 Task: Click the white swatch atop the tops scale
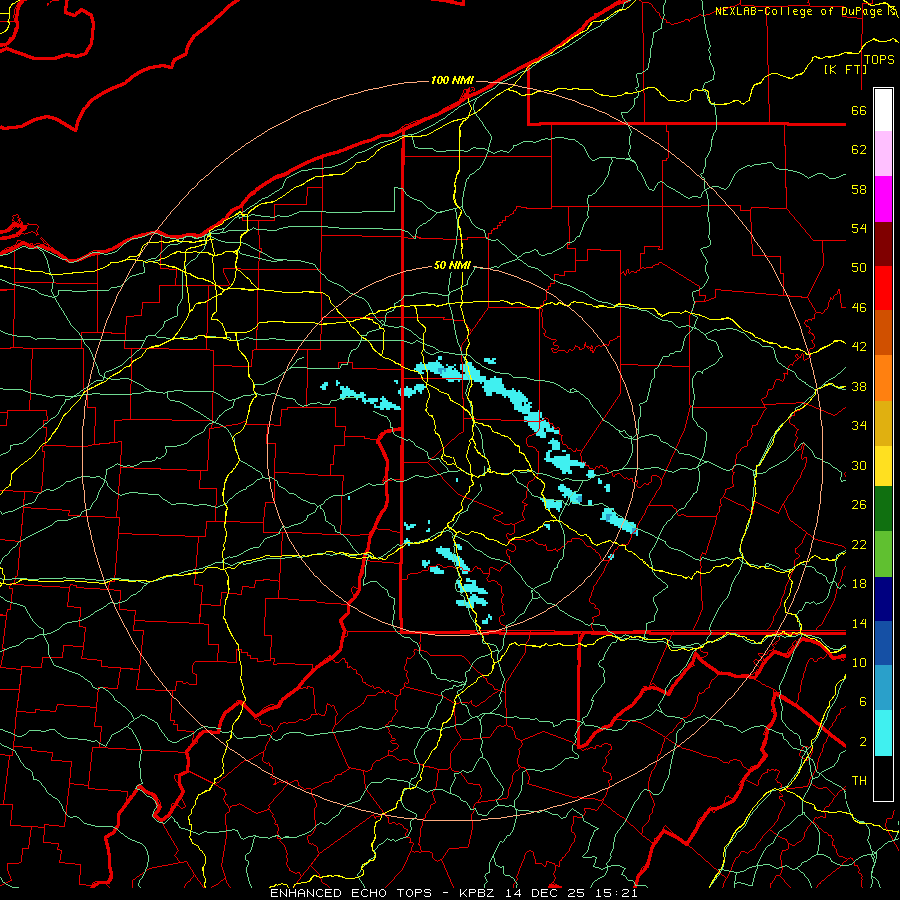pyautogui.click(x=883, y=110)
